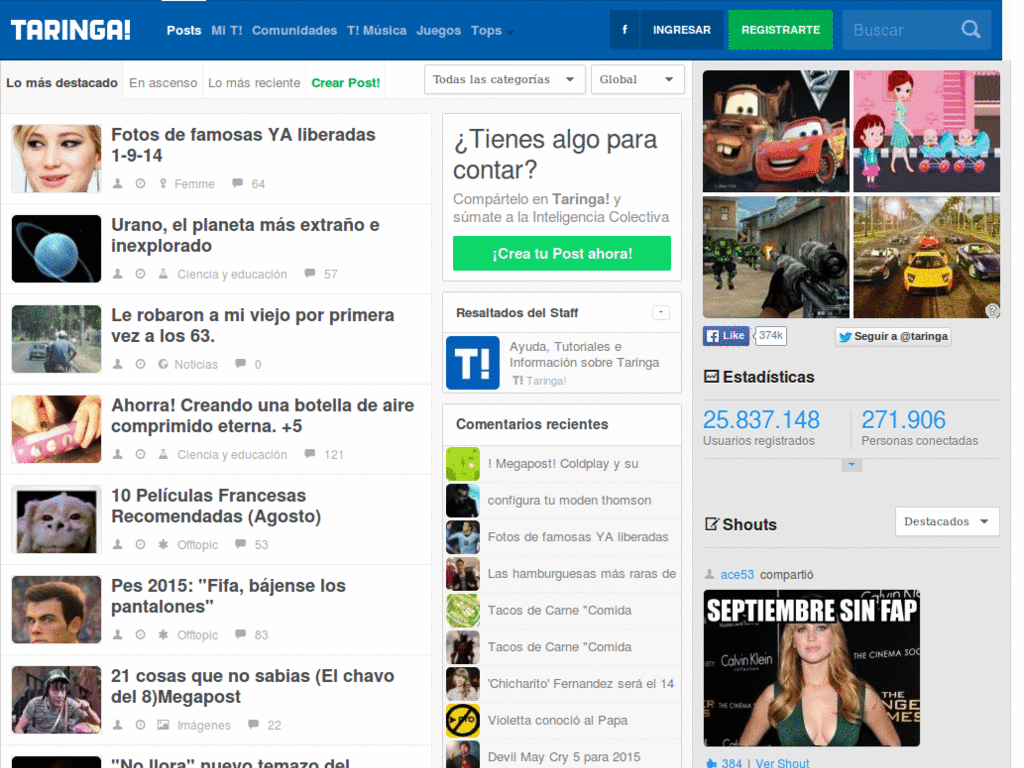Open SEPTIEMBRE SIN FAP shout image
The width and height of the screenshot is (1024, 768).
811,668
